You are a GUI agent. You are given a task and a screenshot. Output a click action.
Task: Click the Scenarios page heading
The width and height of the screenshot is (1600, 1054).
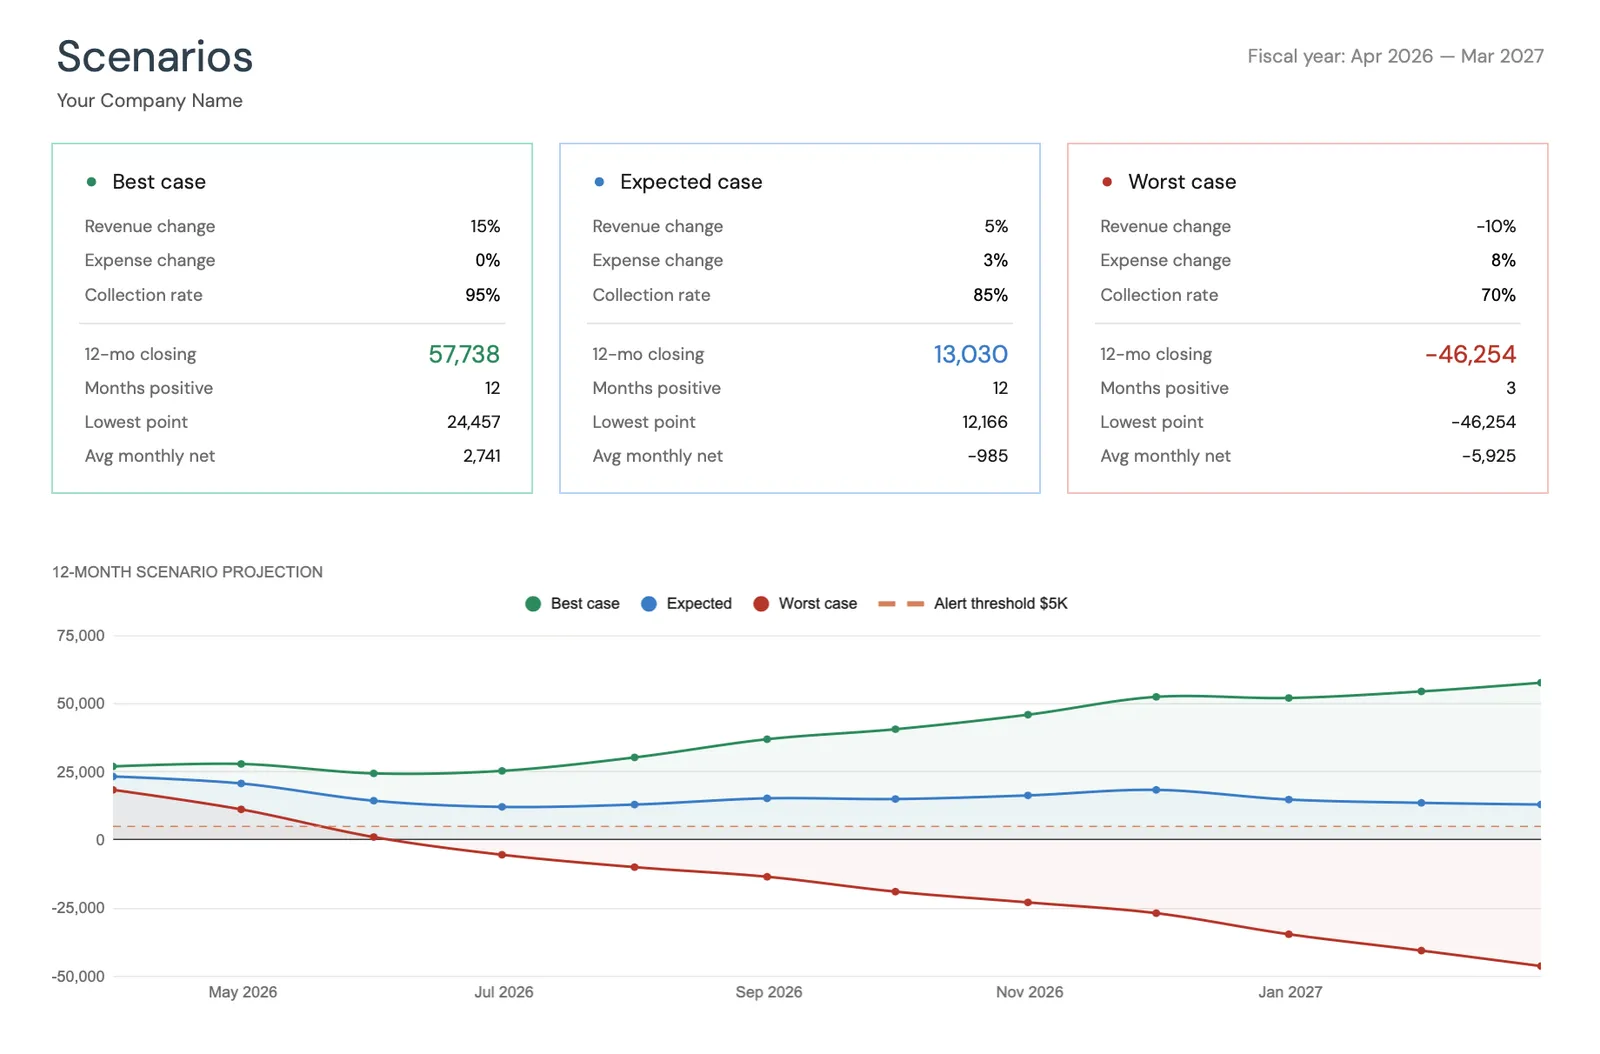point(155,57)
